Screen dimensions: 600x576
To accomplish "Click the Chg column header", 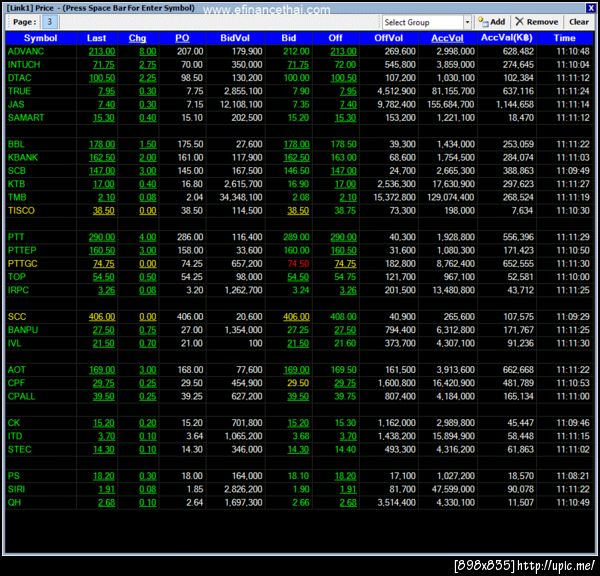I will pyautogui.click(x=137, y=38).
